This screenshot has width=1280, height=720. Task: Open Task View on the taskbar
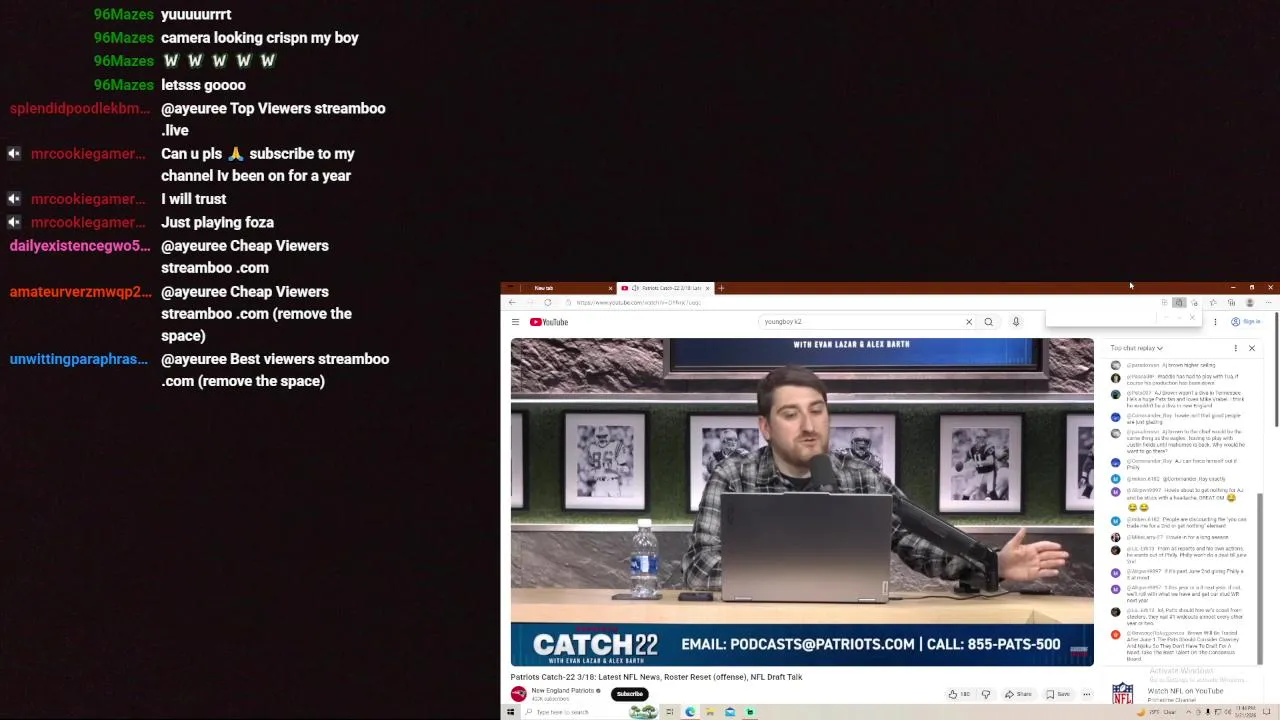pos(670,712)
